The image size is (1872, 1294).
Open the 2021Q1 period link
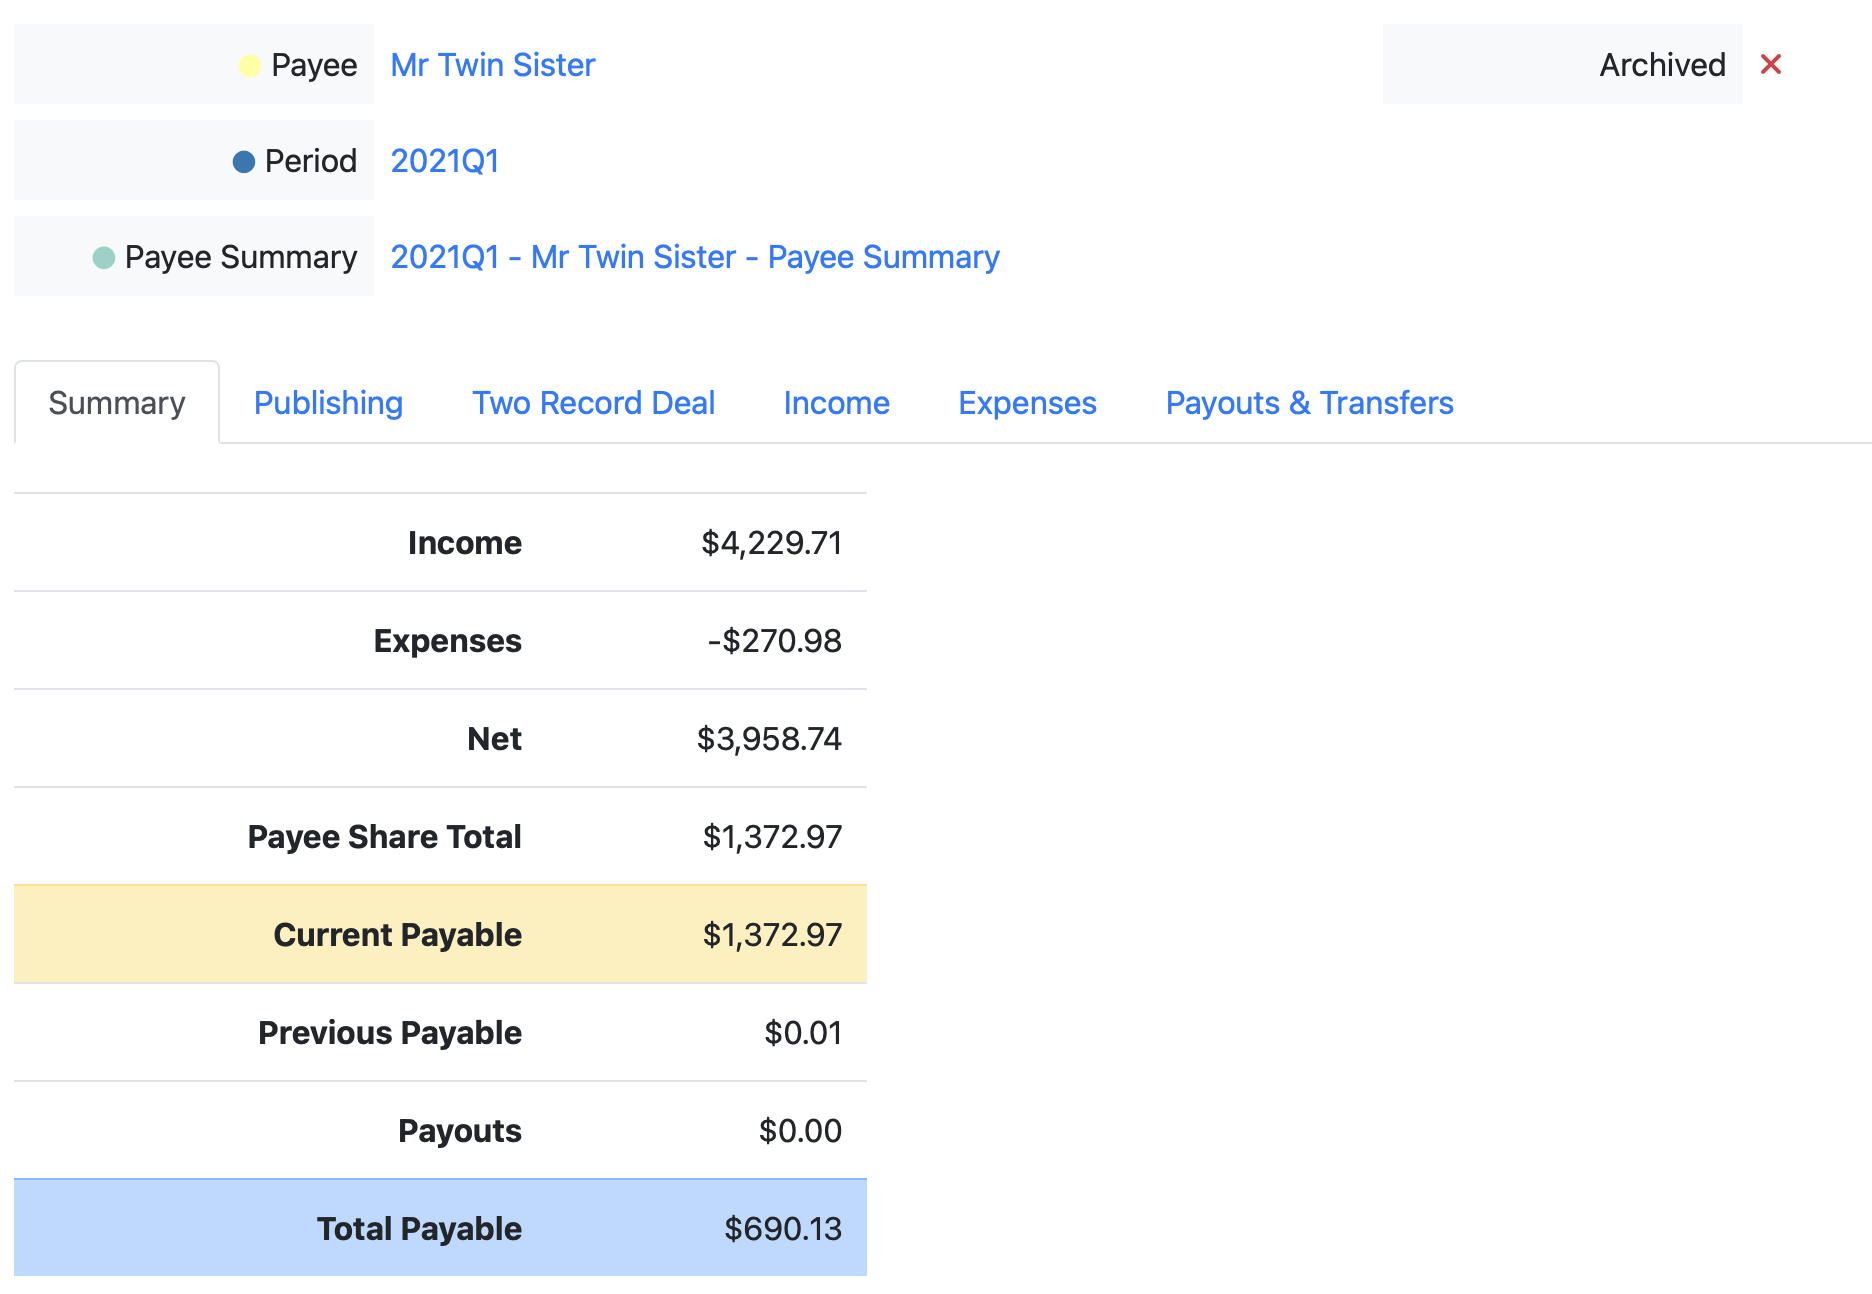444,161
